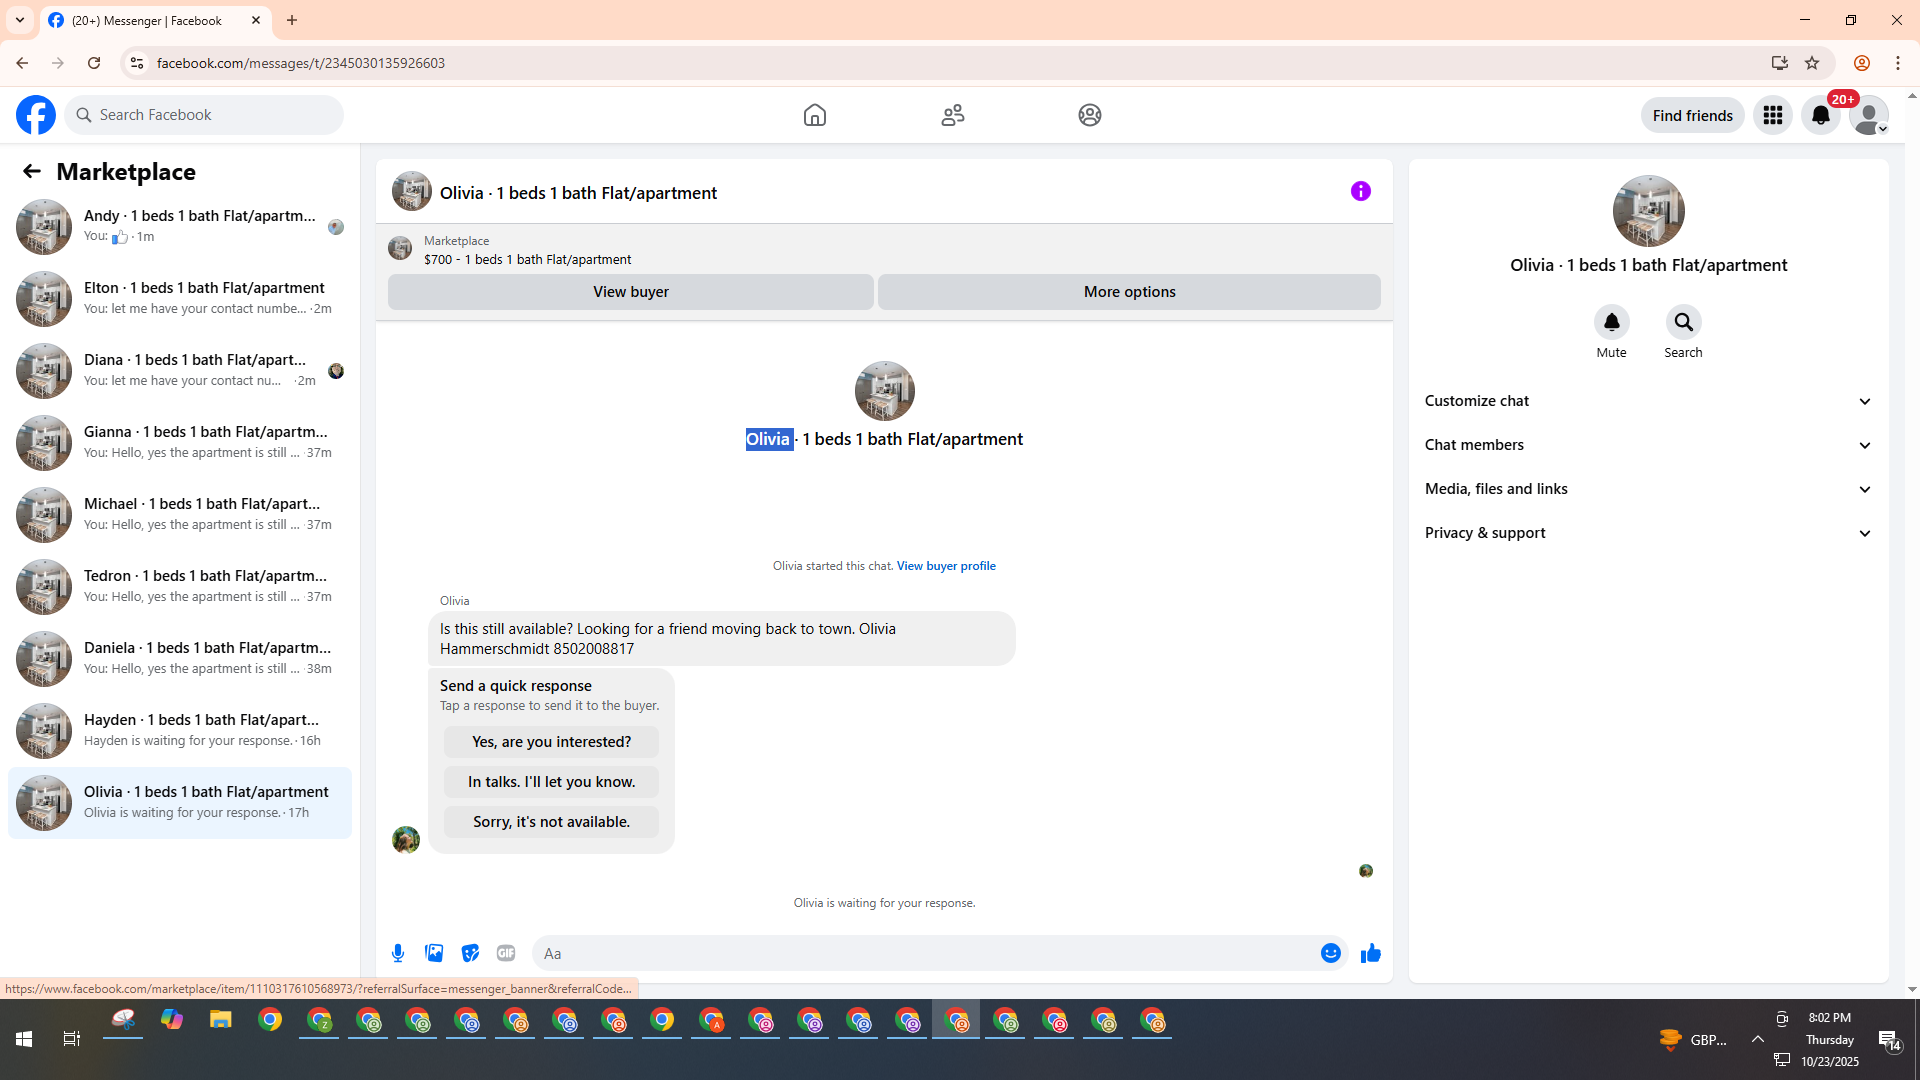Expand the Customize chat section
Screen dimensions: 1920x1080
1648,401
